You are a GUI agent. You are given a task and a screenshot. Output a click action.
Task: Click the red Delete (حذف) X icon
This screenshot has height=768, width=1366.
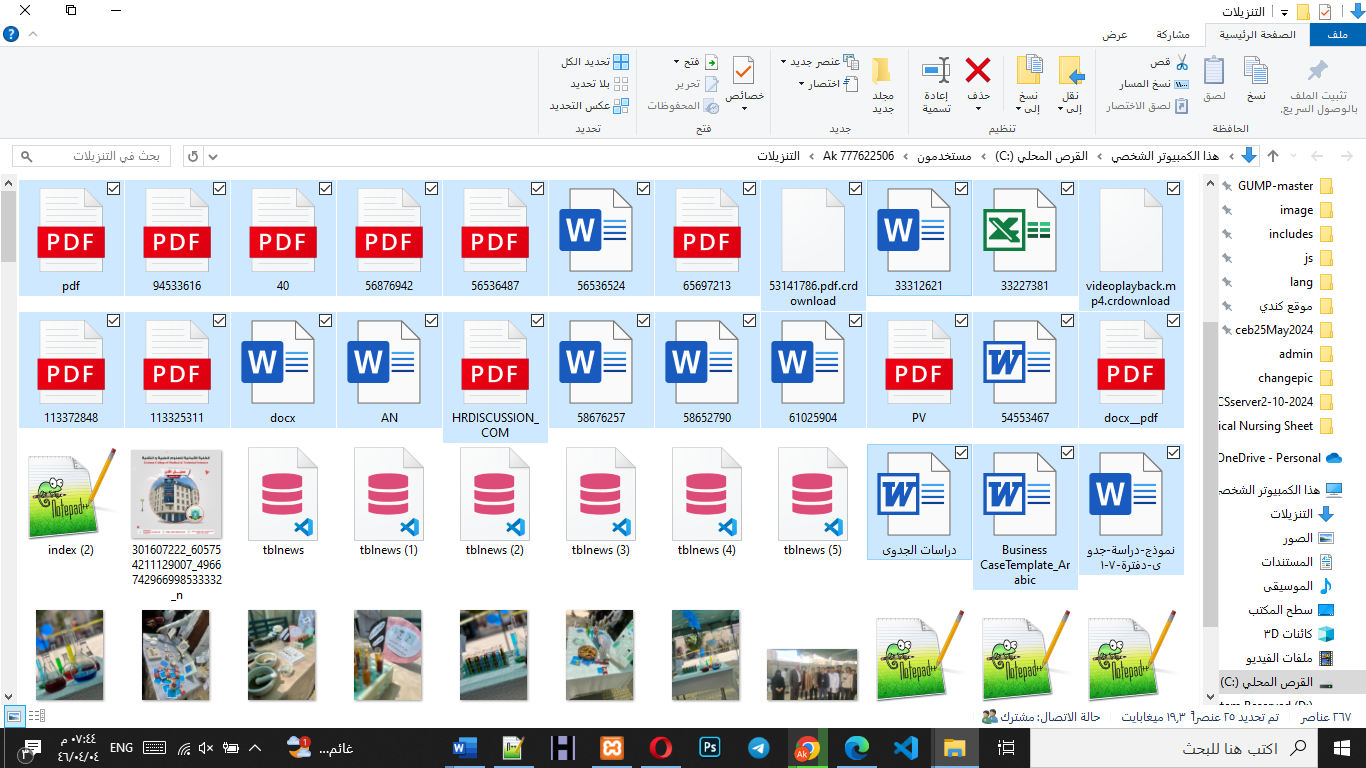[x=978, y=70]
